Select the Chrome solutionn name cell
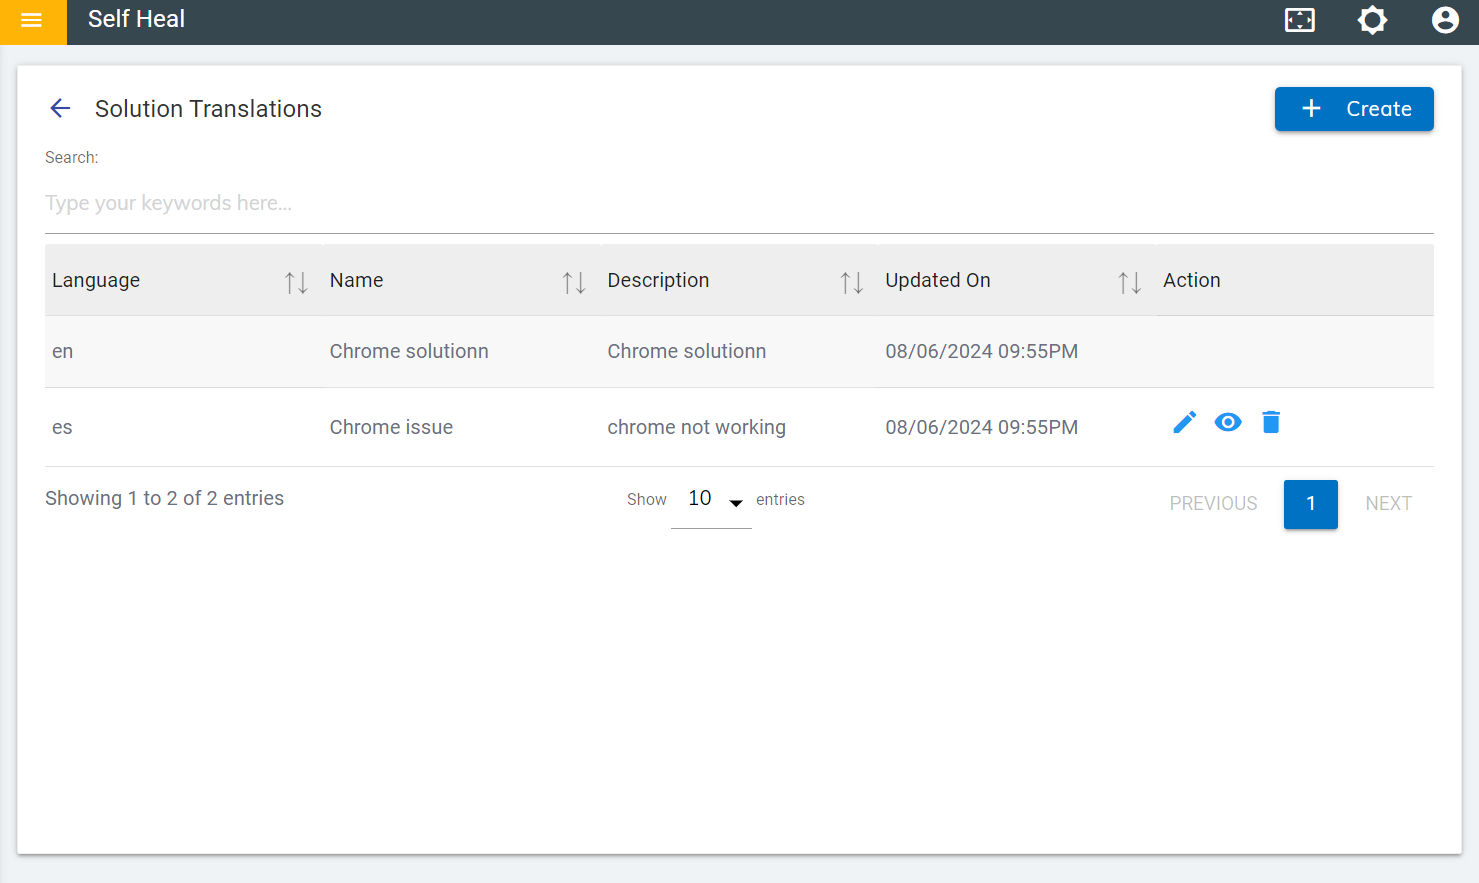The image size is (1479, 883). (x=409, y=352)
